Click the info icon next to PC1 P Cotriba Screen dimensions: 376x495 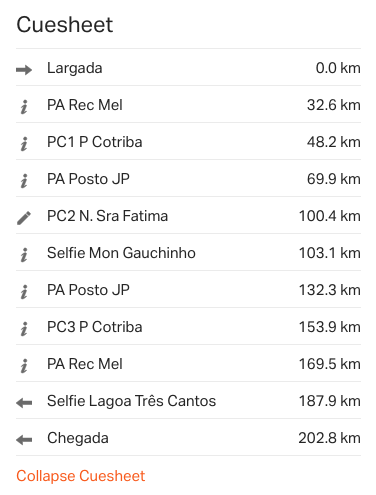click(x=24, y=144)
